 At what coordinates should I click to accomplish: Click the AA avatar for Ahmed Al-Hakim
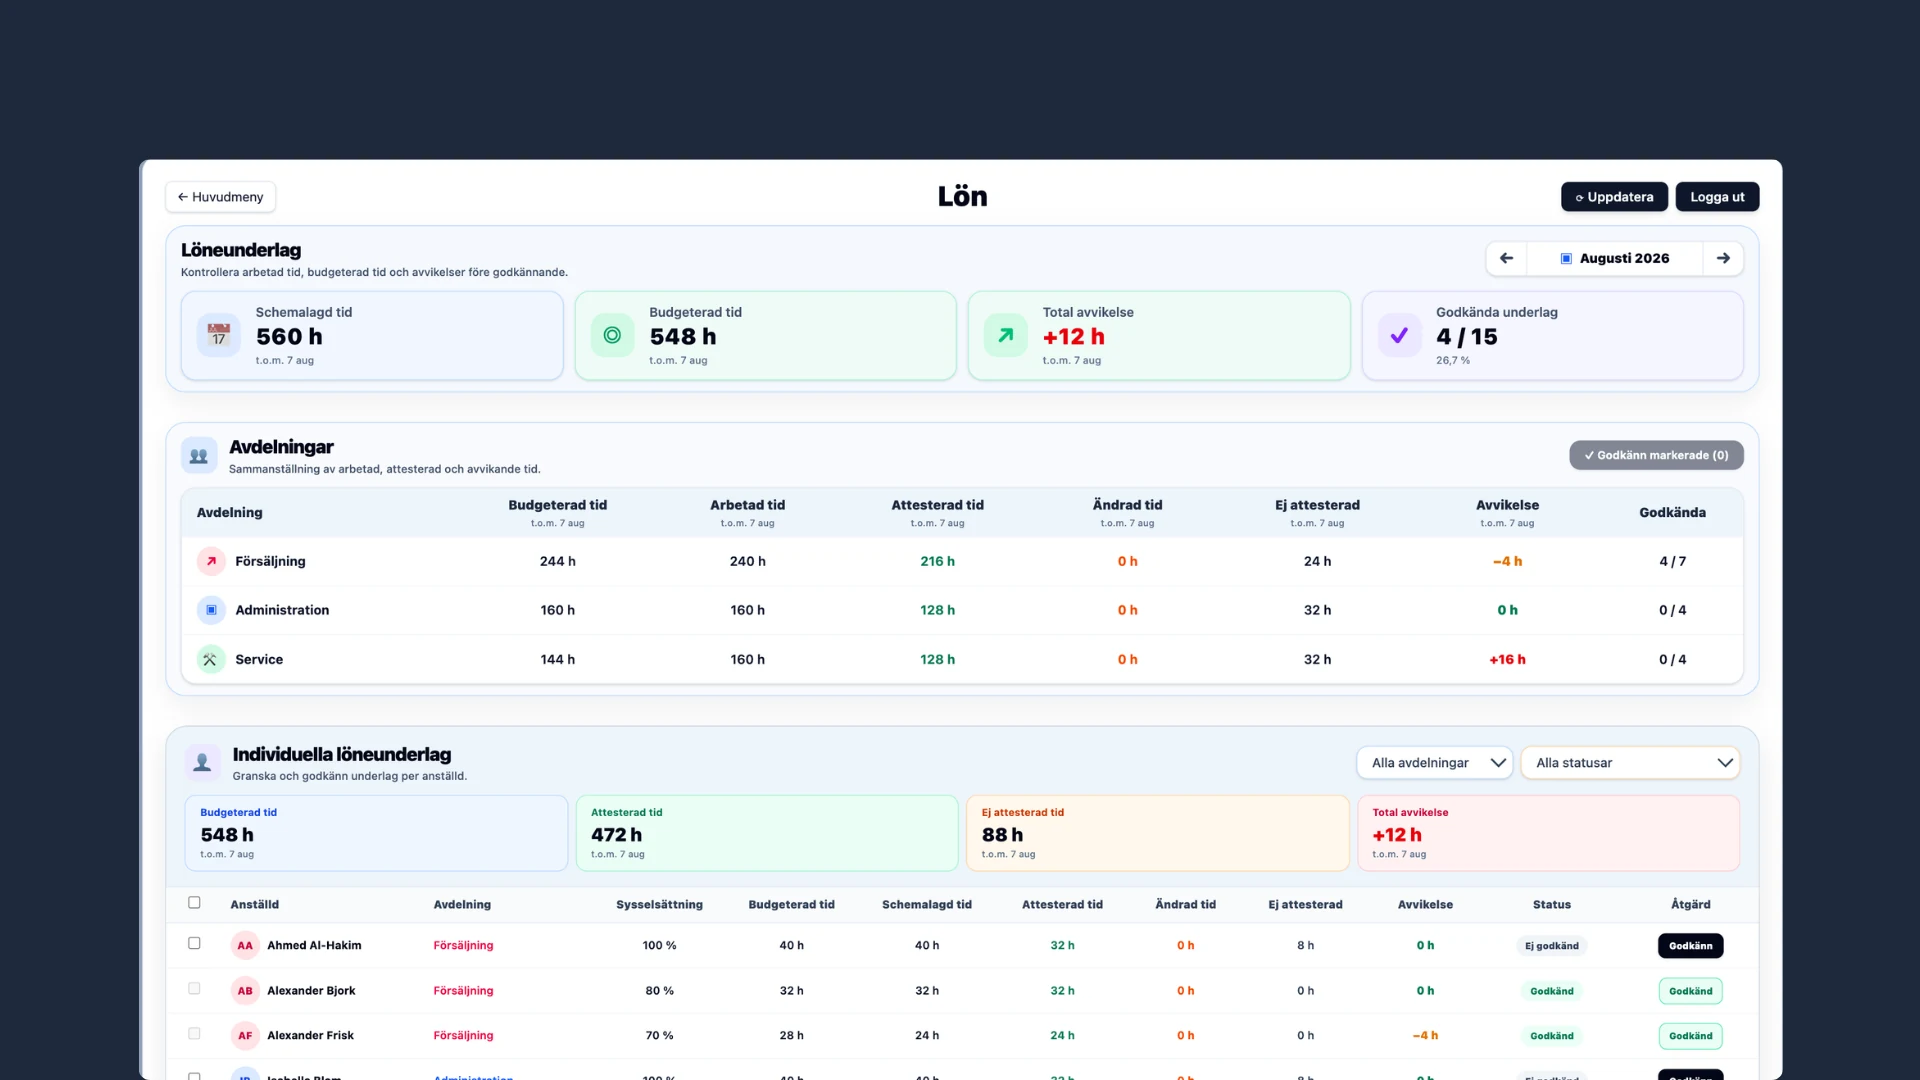coord(245,946)
